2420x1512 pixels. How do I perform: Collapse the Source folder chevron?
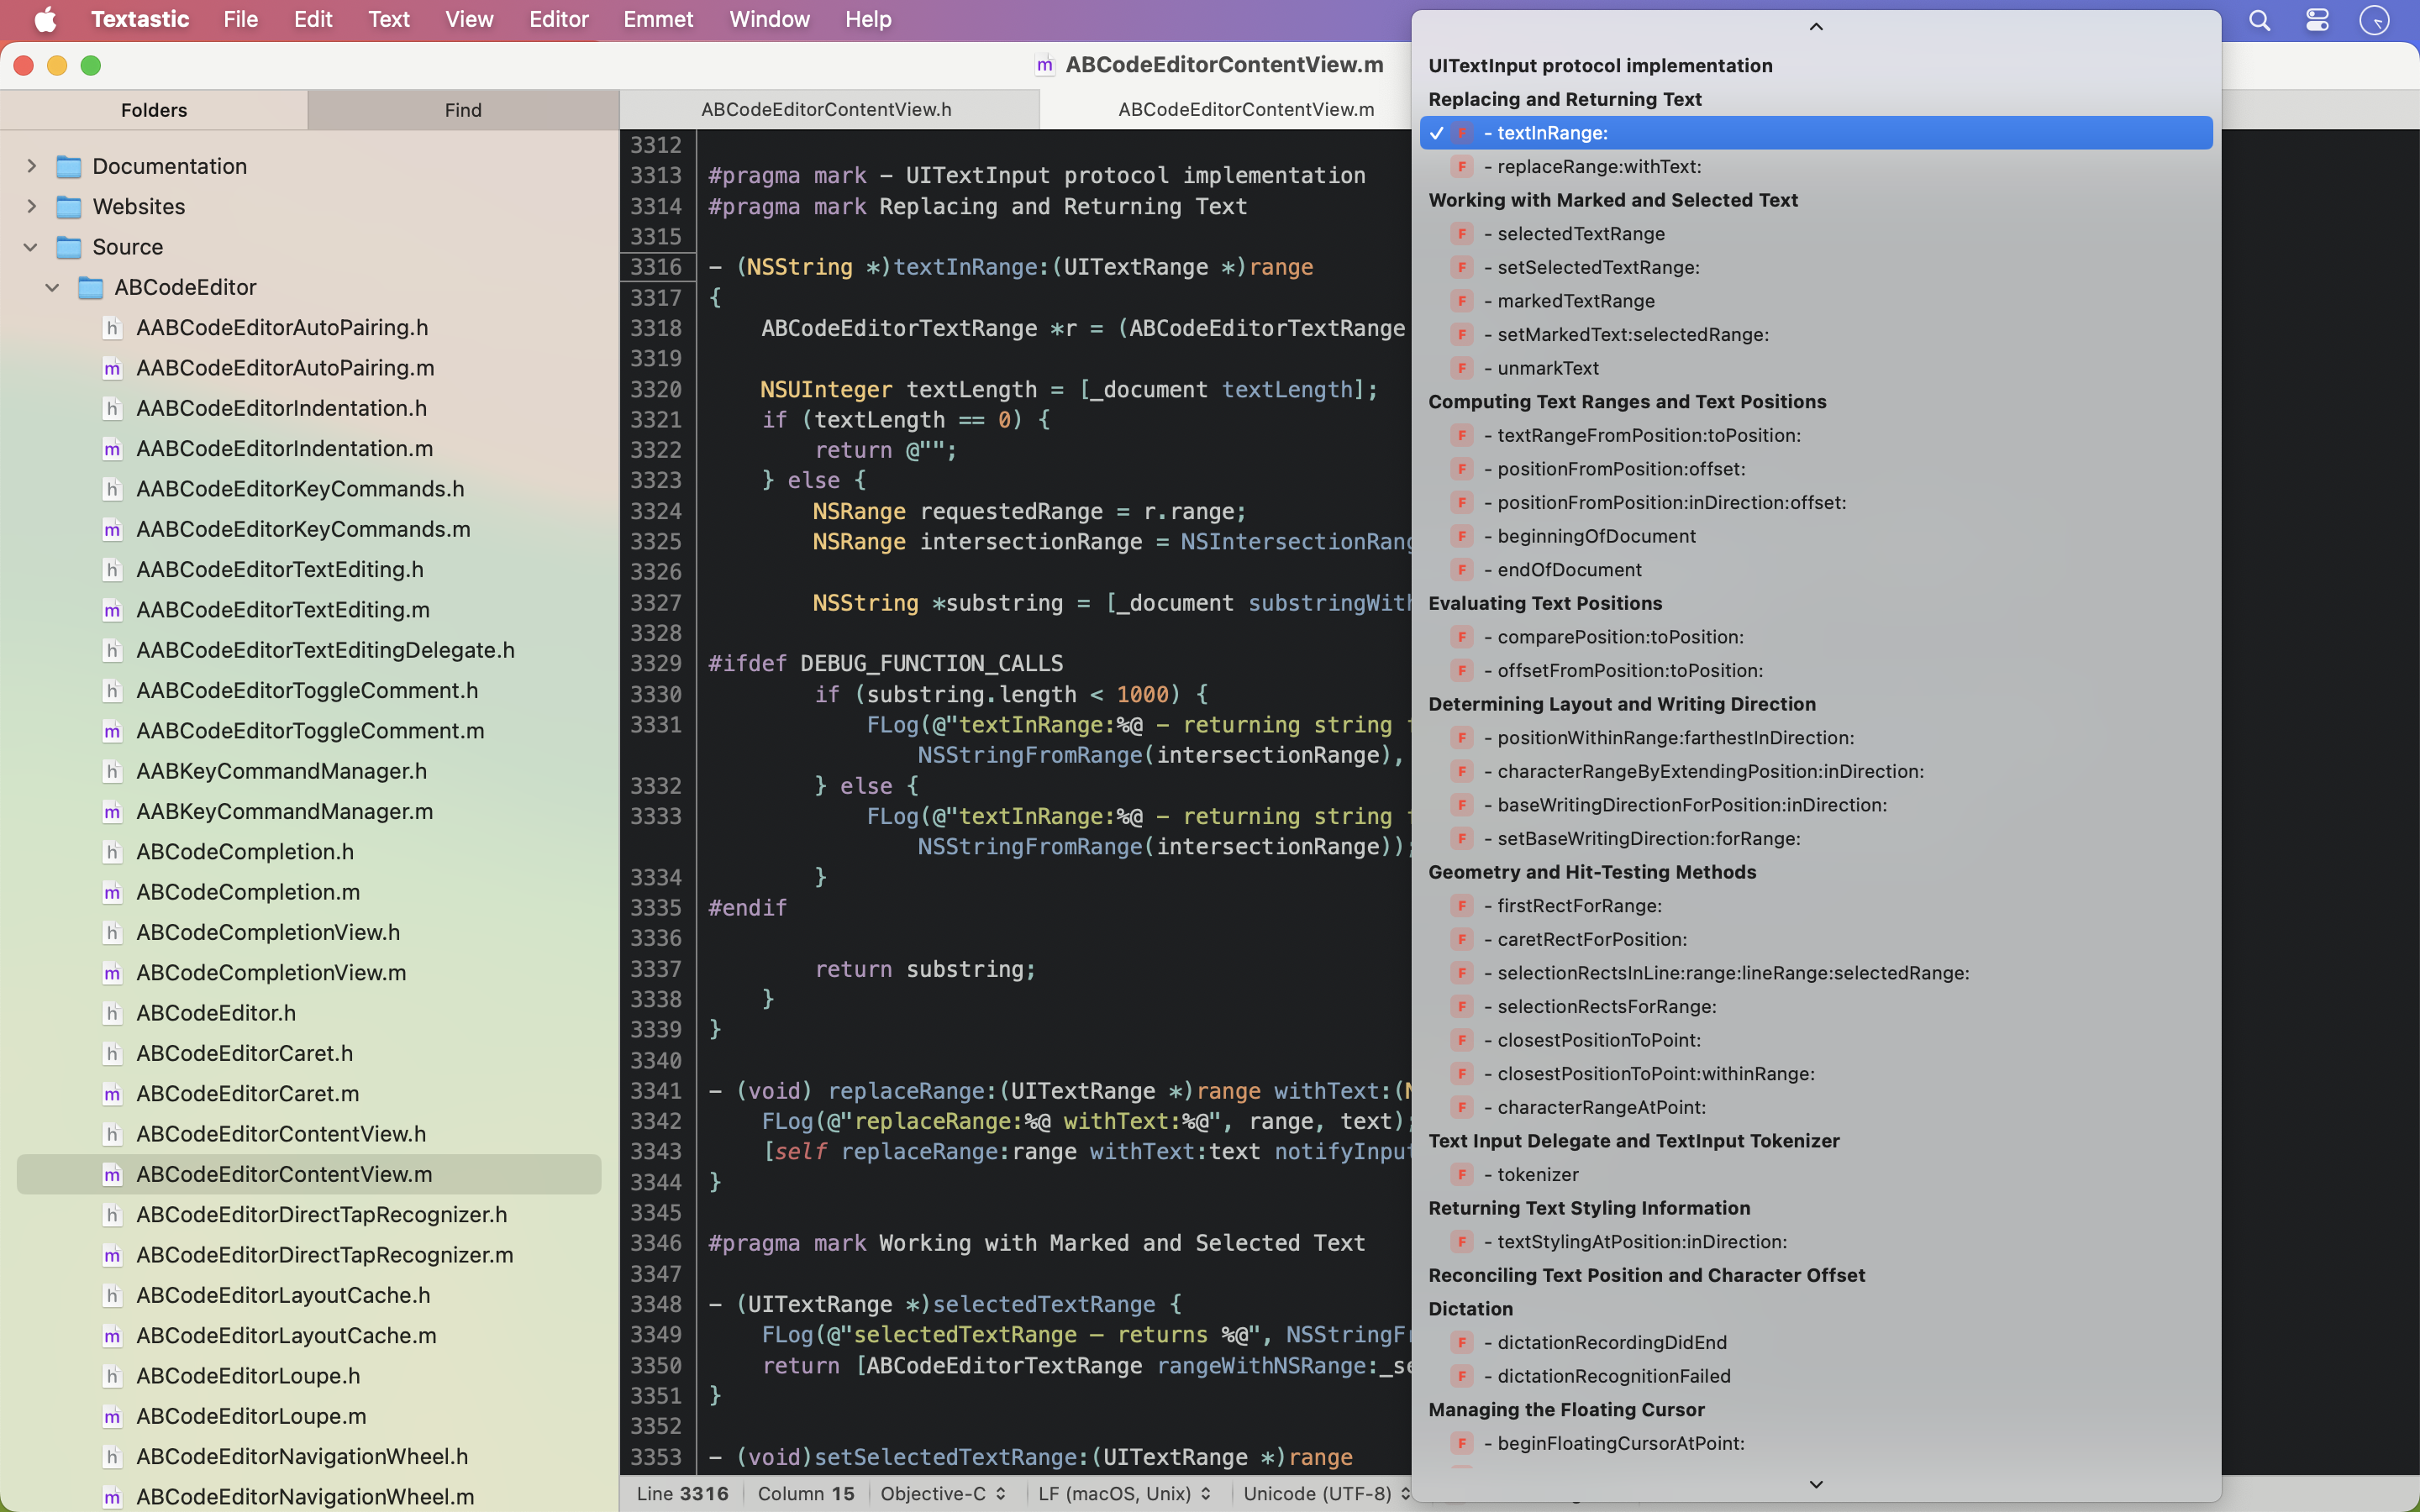[31, 247]
